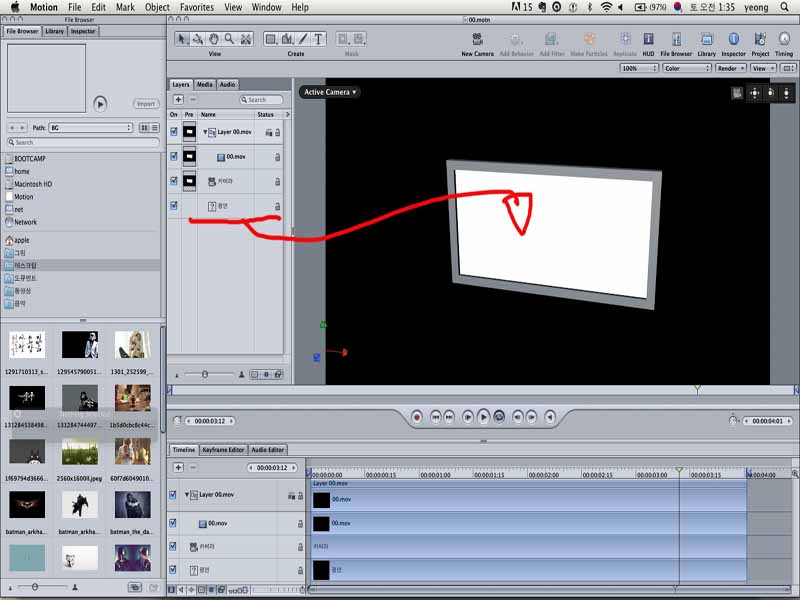Open the Object menu

coord(157,7)
